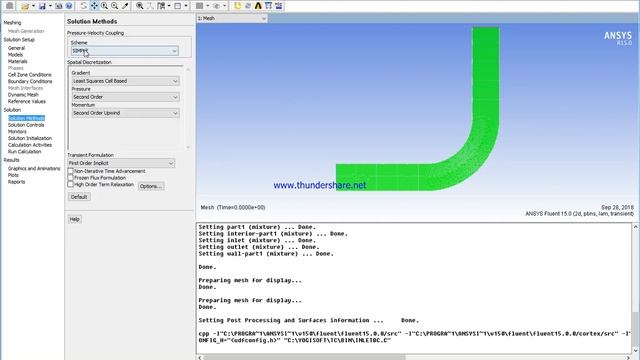Open Cell Zone Conditions page

[x=29, y=75]
